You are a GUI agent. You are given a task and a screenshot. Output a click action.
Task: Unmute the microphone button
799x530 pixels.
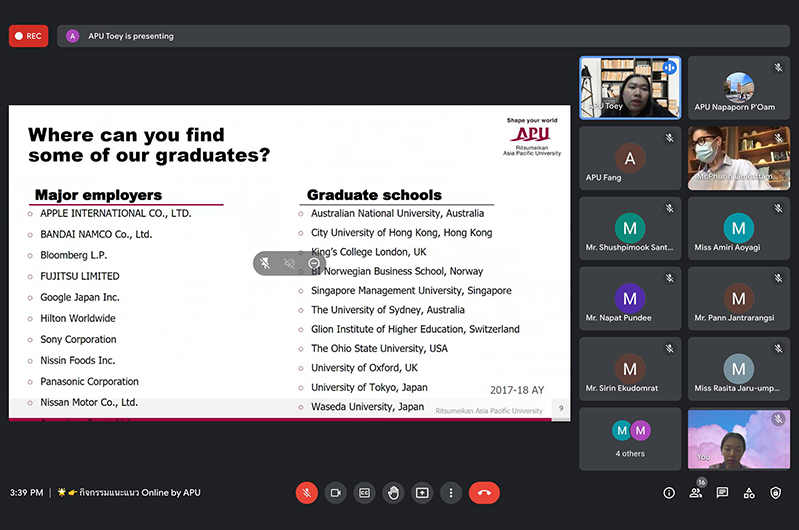click(307, 493)
